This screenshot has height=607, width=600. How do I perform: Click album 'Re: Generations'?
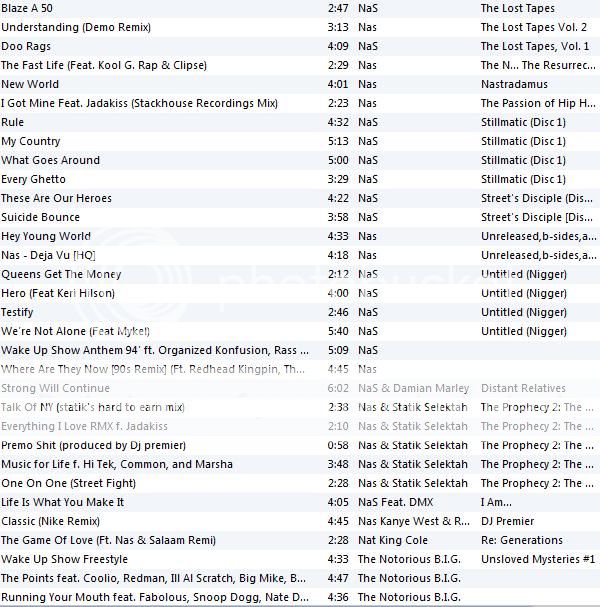[522, 539]
